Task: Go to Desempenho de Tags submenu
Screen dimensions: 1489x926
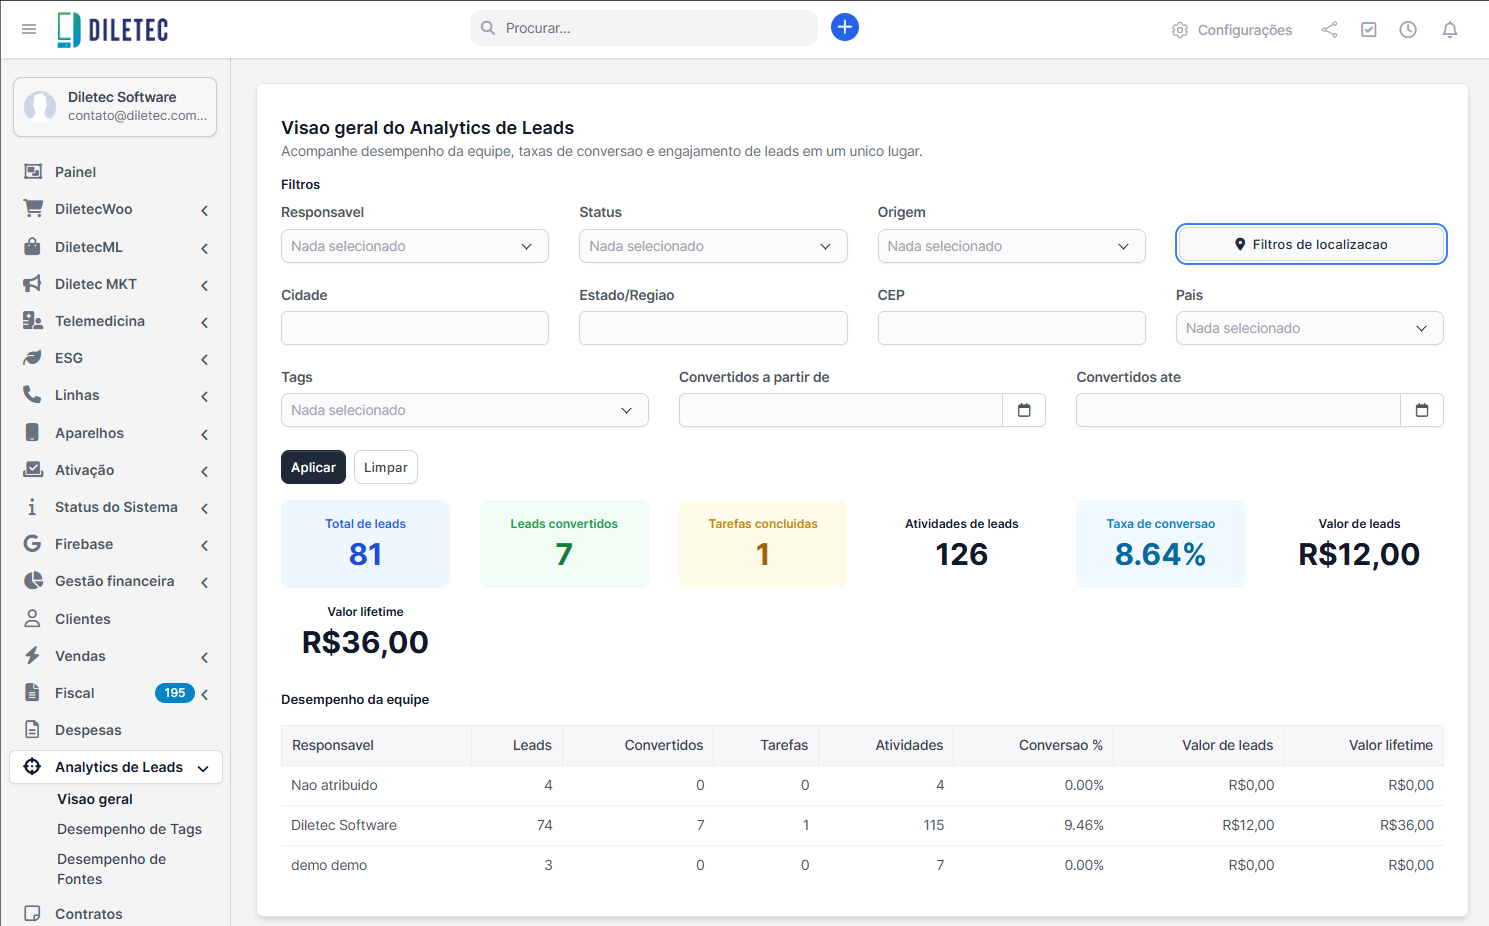Action: pos(129,829)
